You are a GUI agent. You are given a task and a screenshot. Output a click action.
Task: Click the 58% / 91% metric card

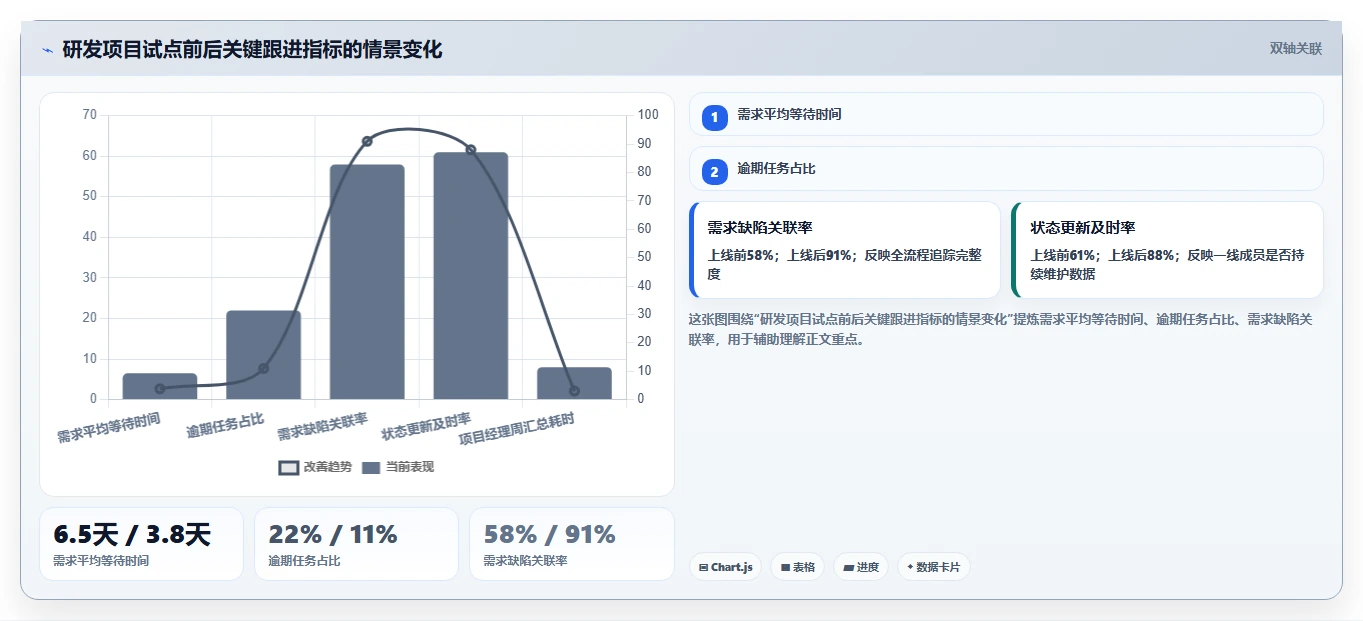[571, 544]
